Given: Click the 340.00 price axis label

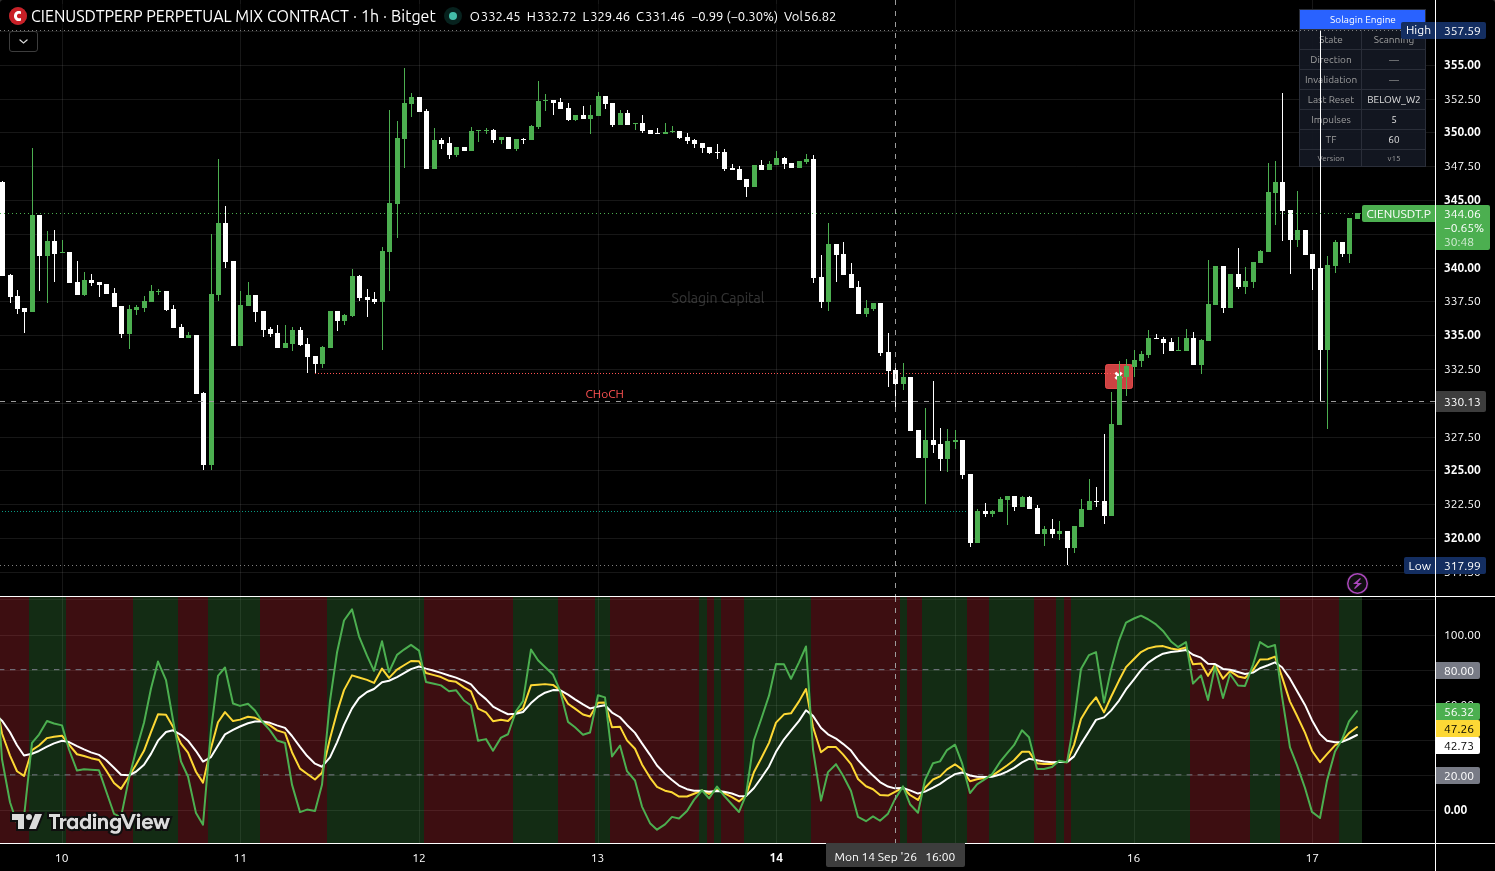Looking at the screenshot, I should coord(1462,268).
